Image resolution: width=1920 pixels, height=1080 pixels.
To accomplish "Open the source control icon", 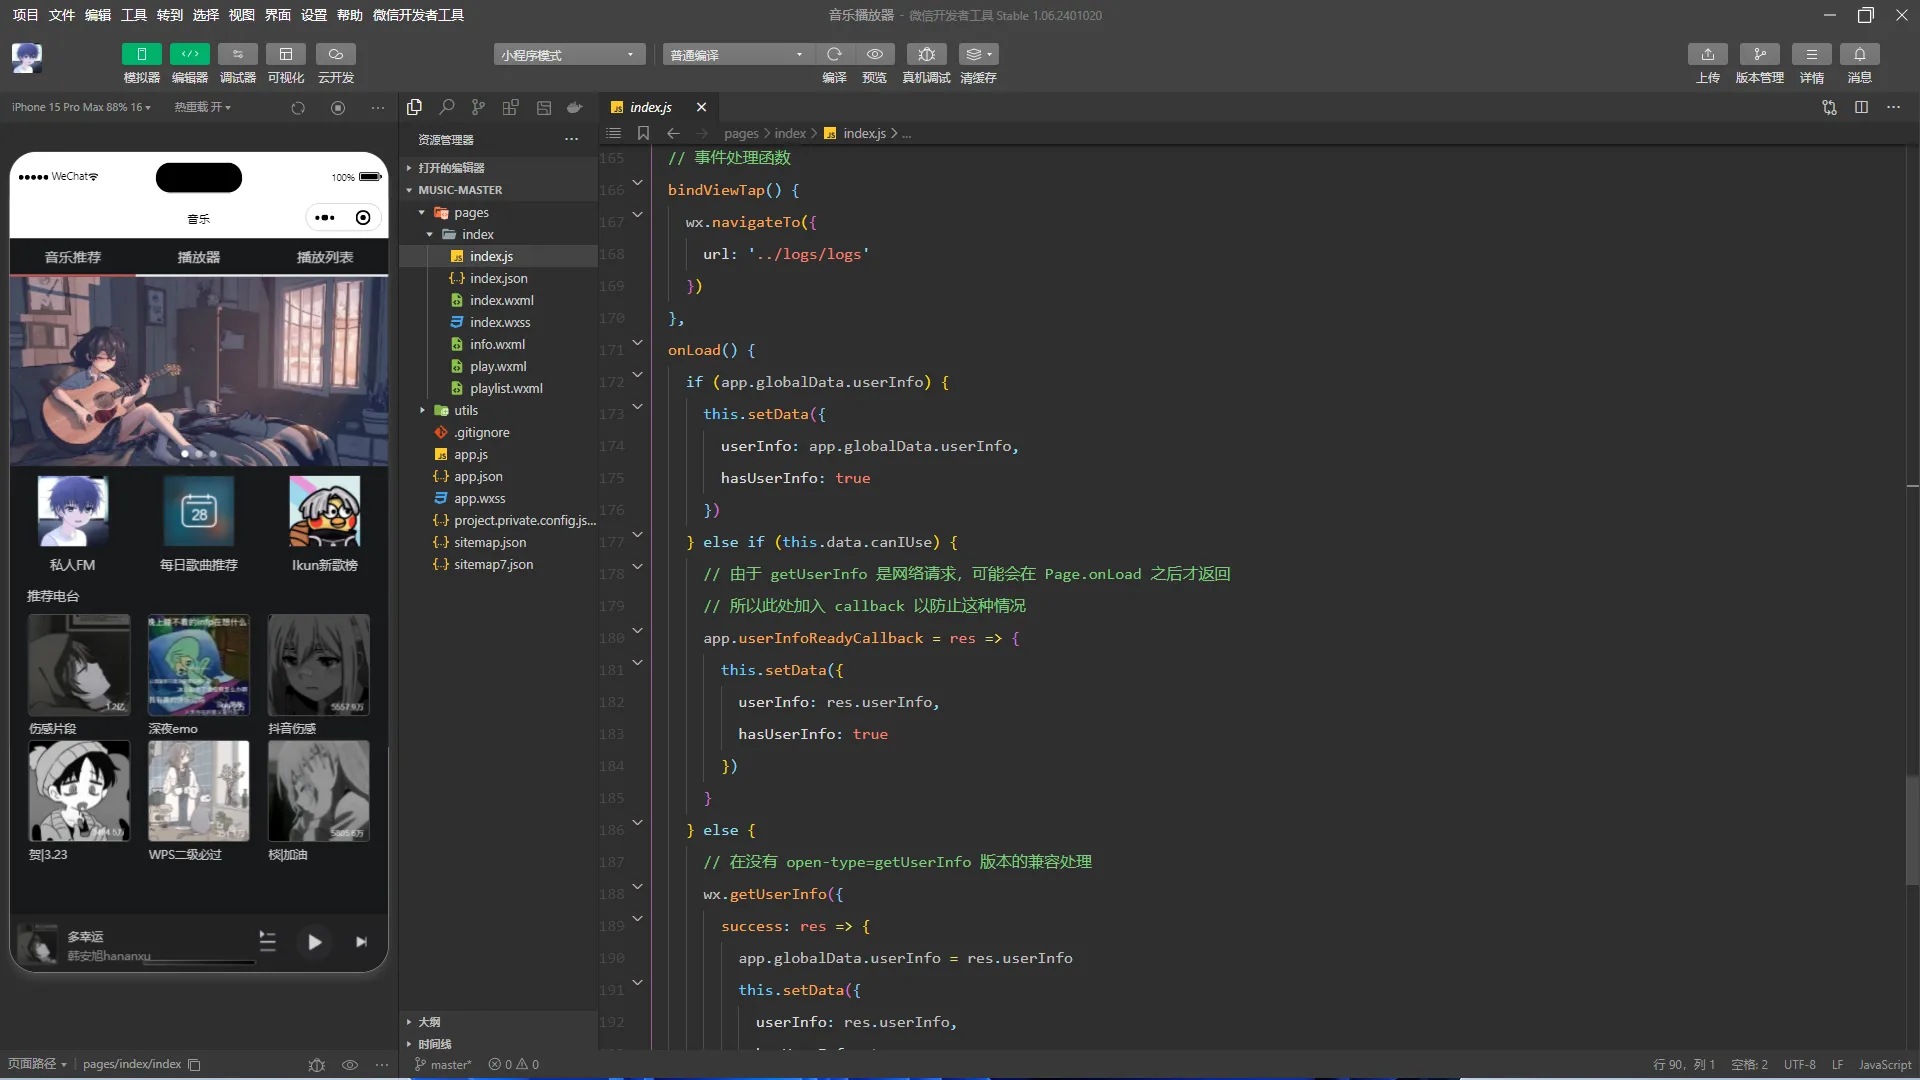I will (x=479, y=107).
